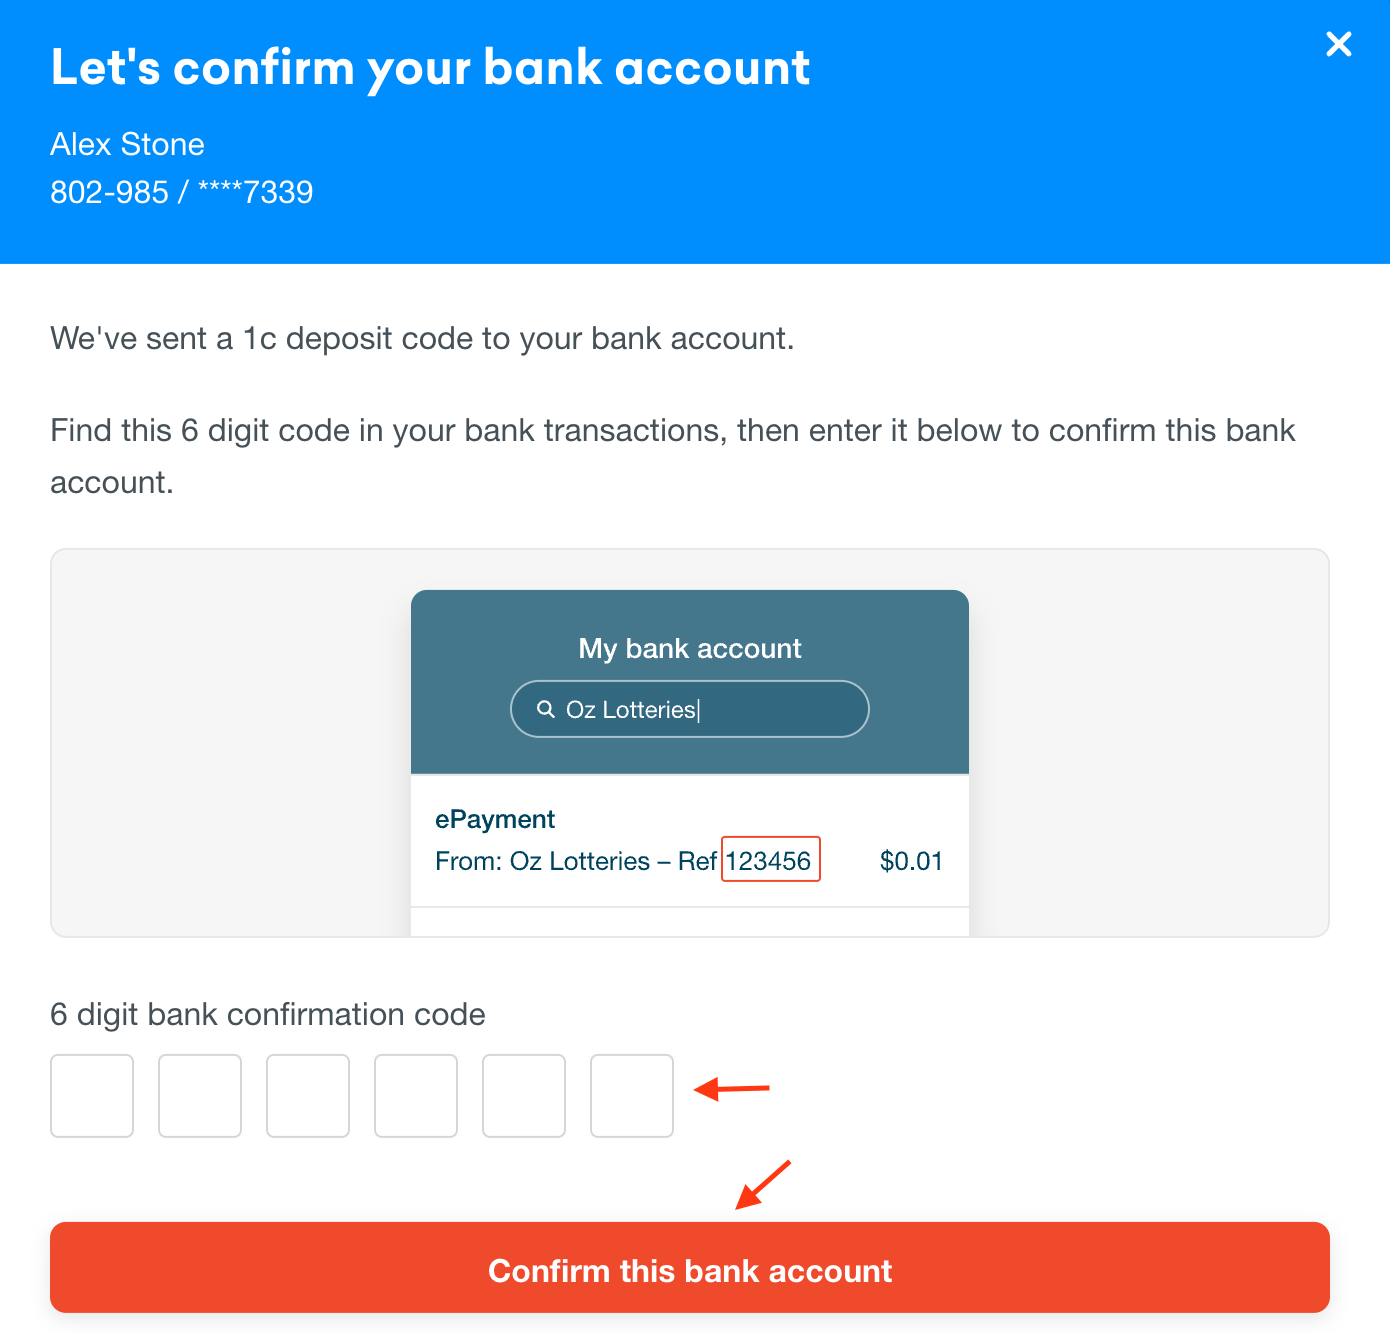Focus the third confirmation code digit box
1390x1332 pixels.
[x=308, y=1096]
